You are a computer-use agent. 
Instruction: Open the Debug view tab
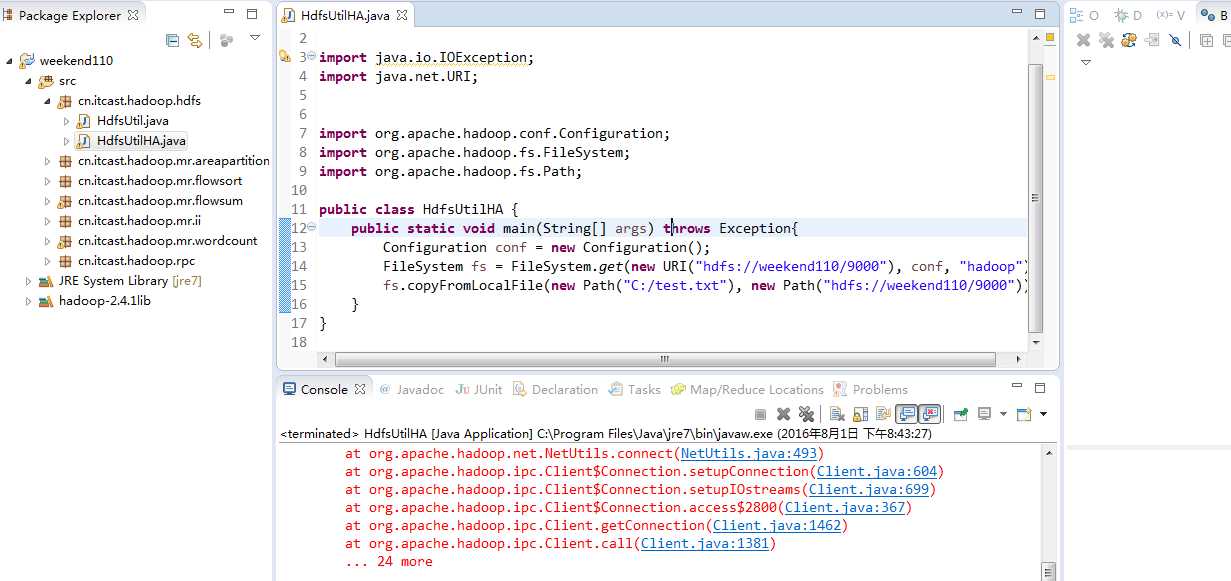pos(1128,15)
